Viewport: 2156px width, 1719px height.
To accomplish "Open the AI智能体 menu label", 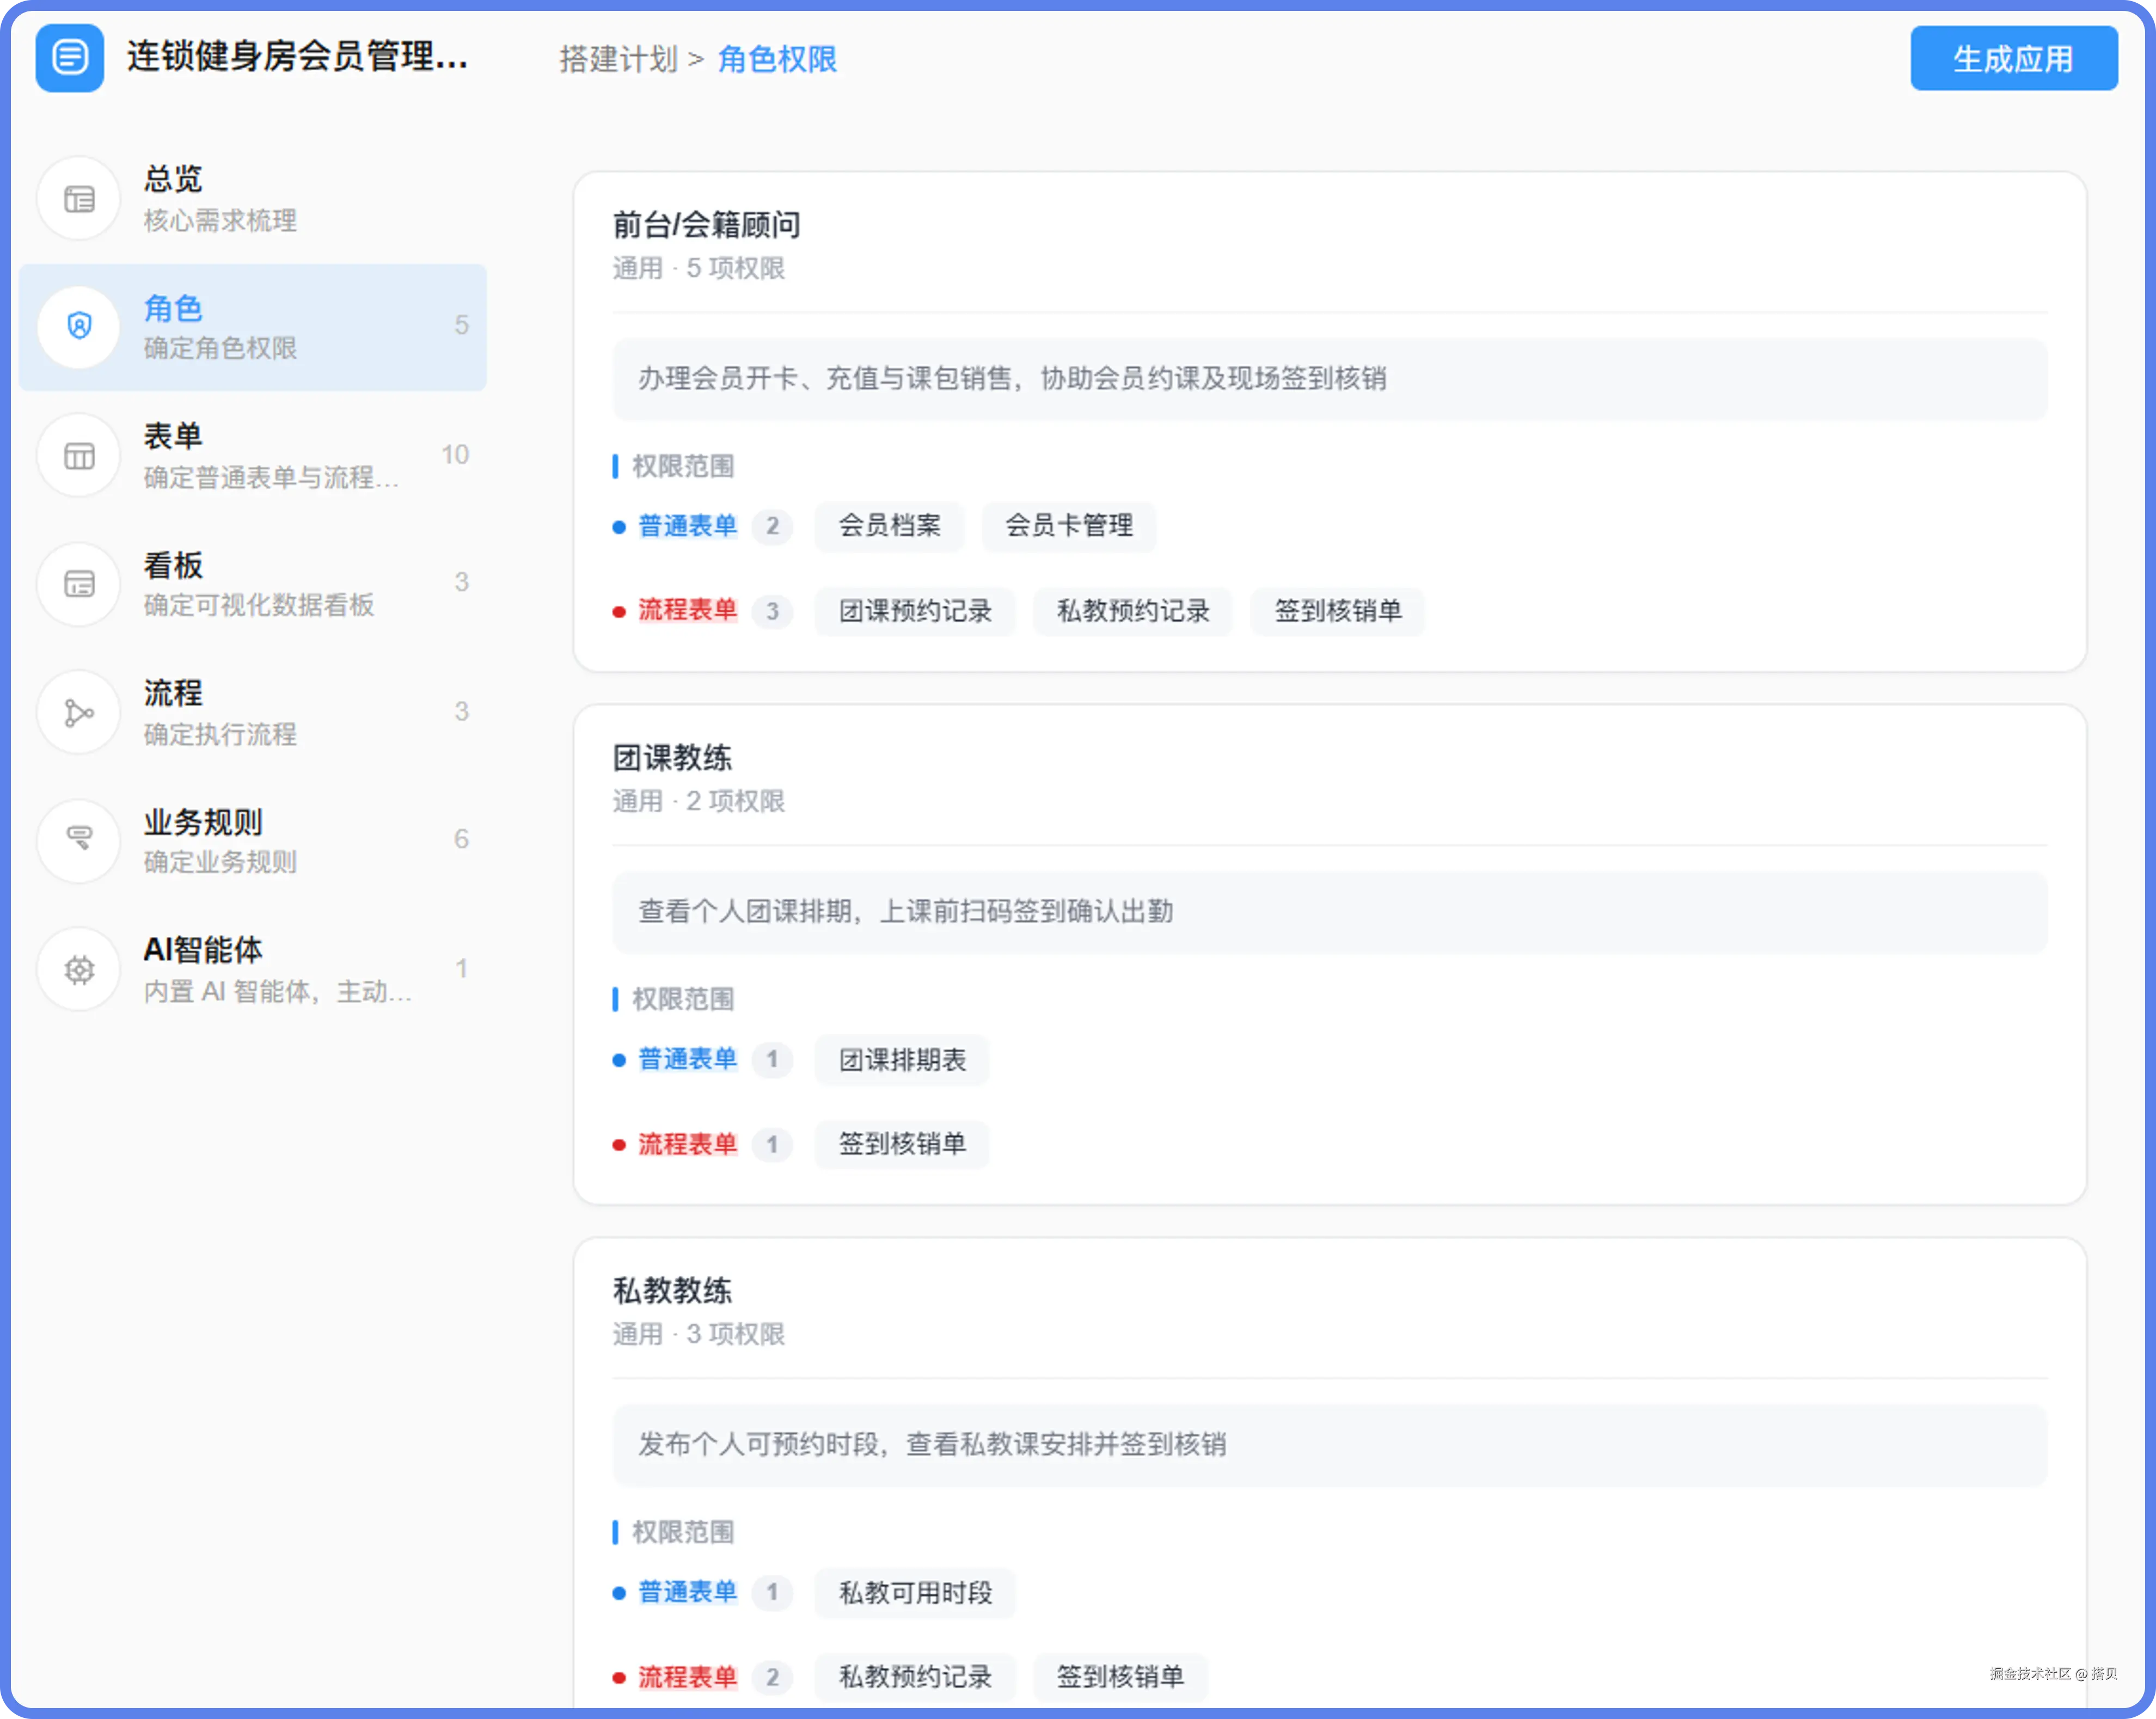I will [x=203, y=950].
